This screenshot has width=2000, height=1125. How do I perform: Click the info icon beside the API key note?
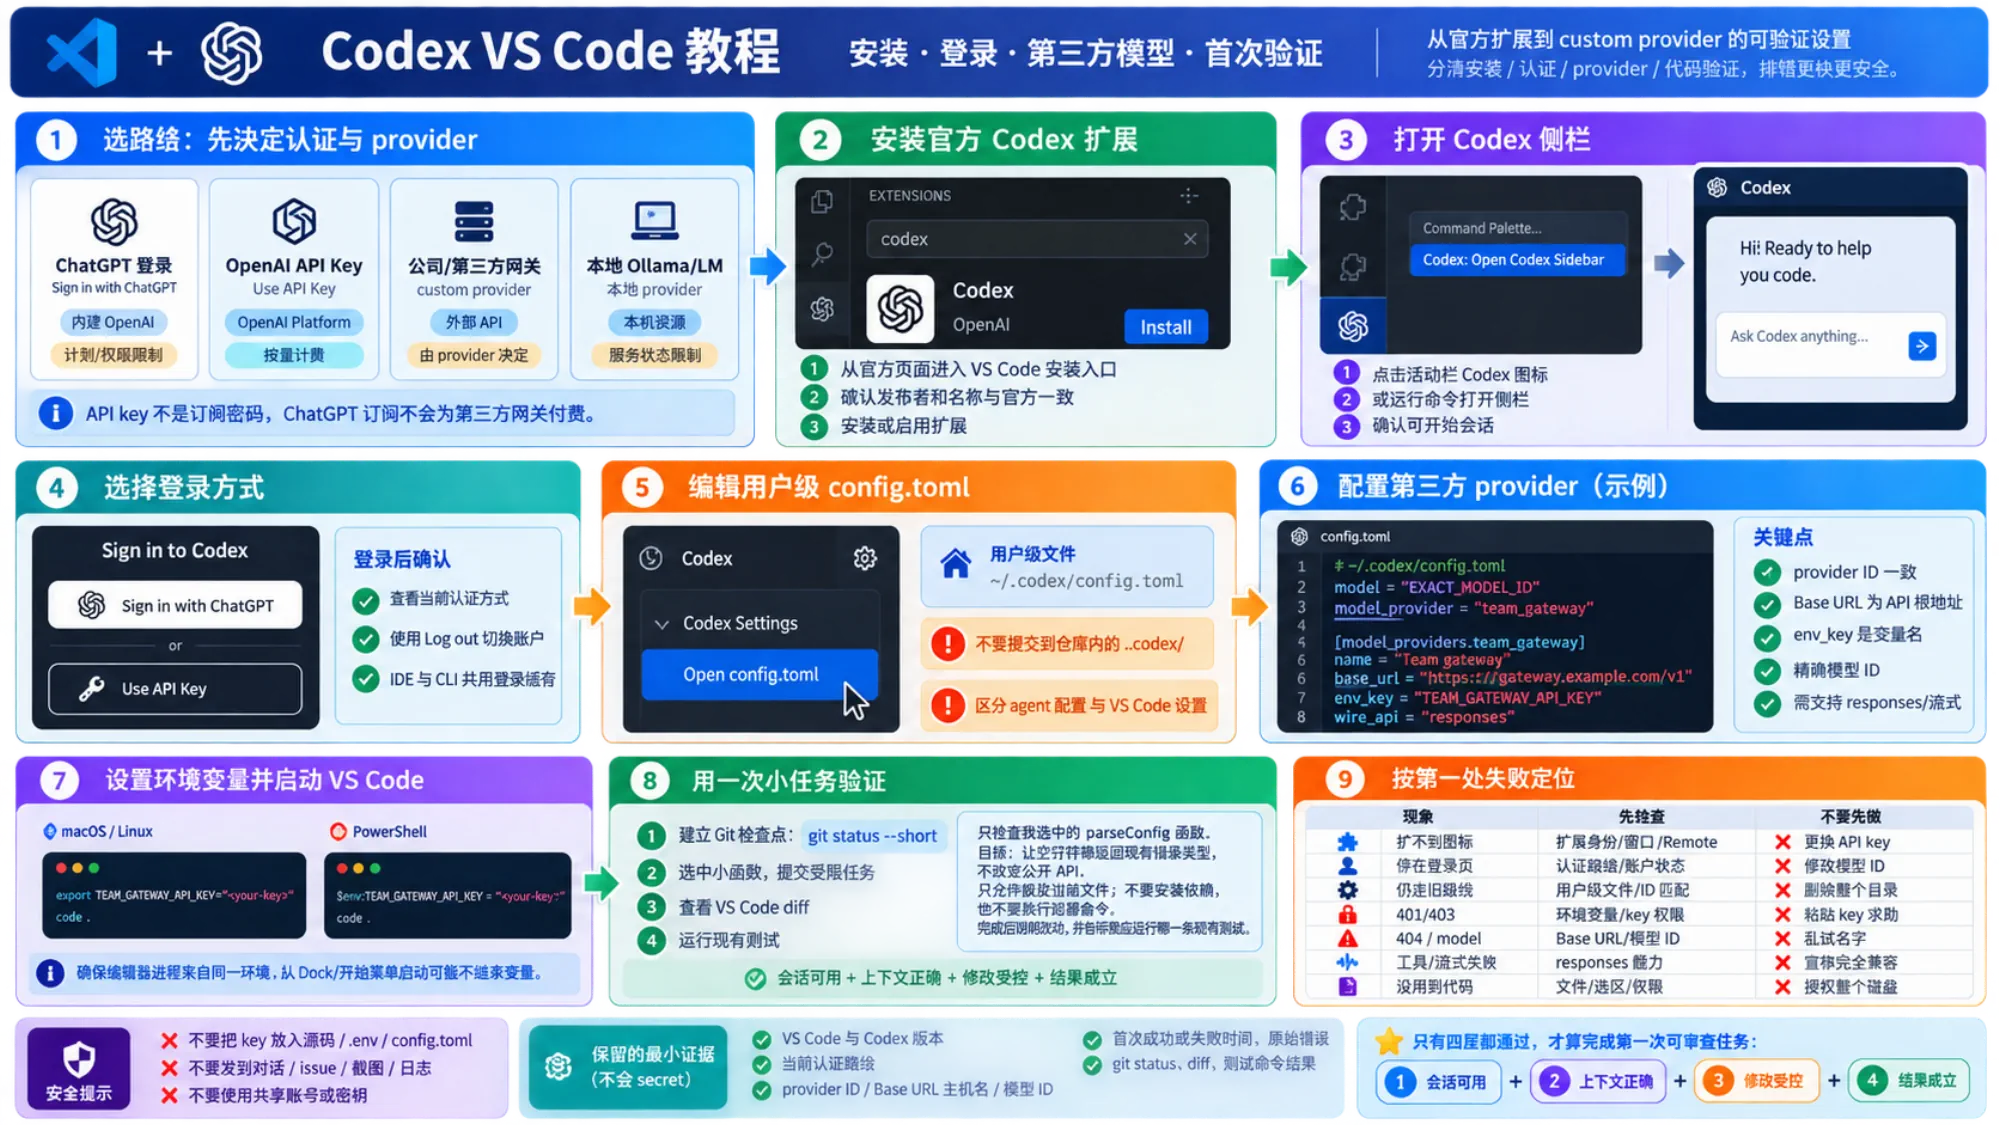point(56,413)
